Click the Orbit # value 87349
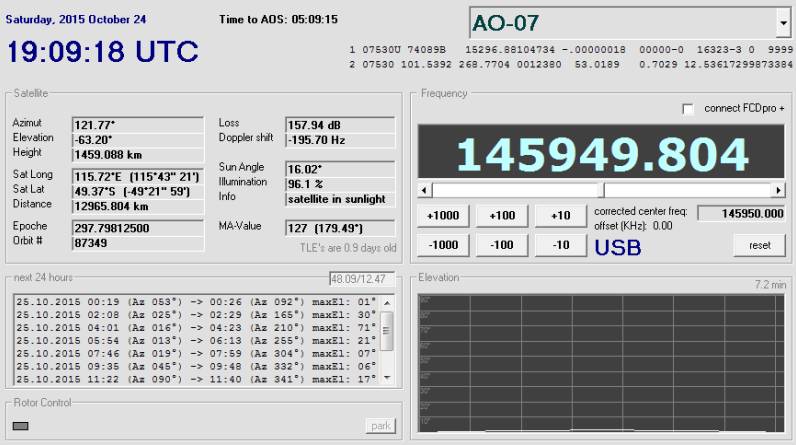Viewport: 796px width, 445px height. [138, 243]
